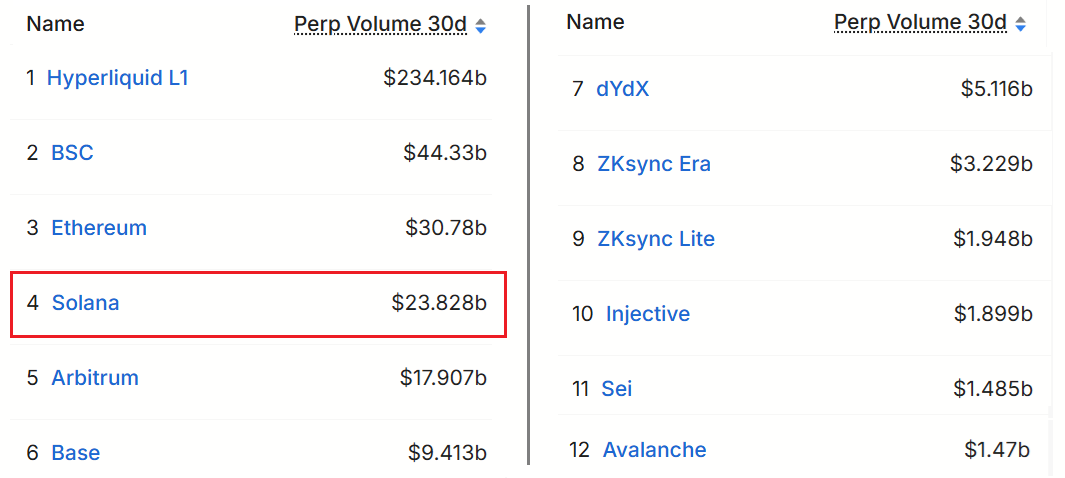Open the Arbitrum chain page

(95, 378)
